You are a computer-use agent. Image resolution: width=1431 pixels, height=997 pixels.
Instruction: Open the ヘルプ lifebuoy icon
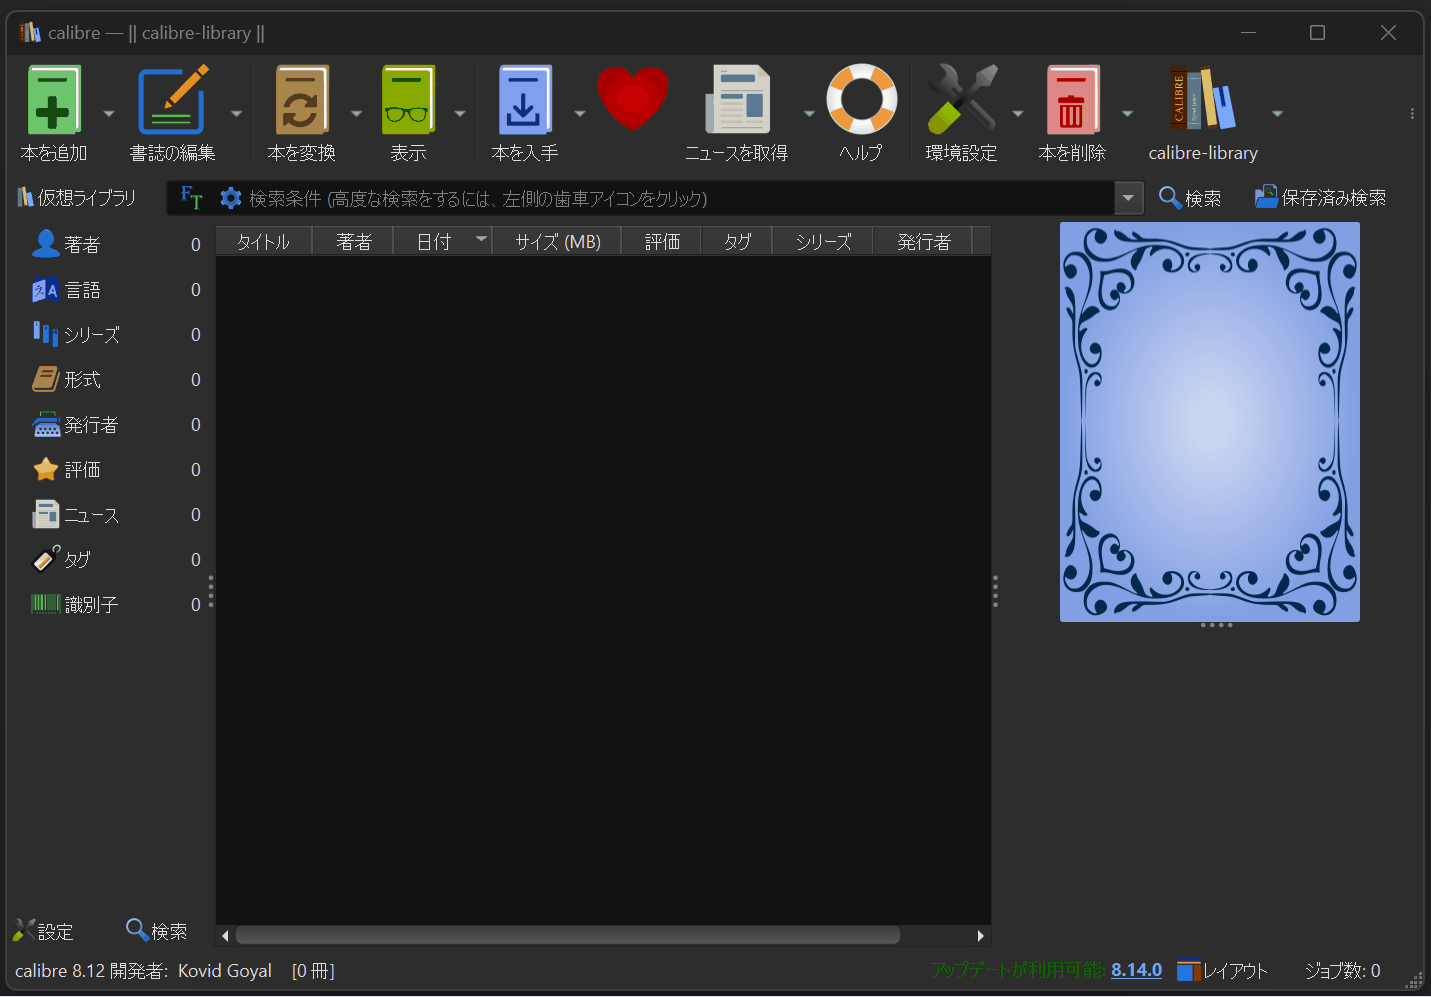tap(860, 100)
